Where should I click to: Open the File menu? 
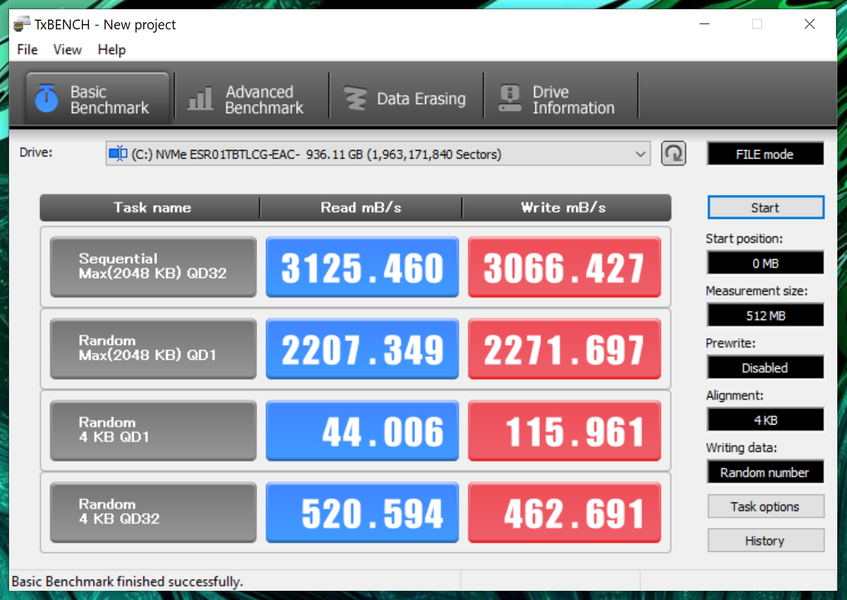coord(28,50)
